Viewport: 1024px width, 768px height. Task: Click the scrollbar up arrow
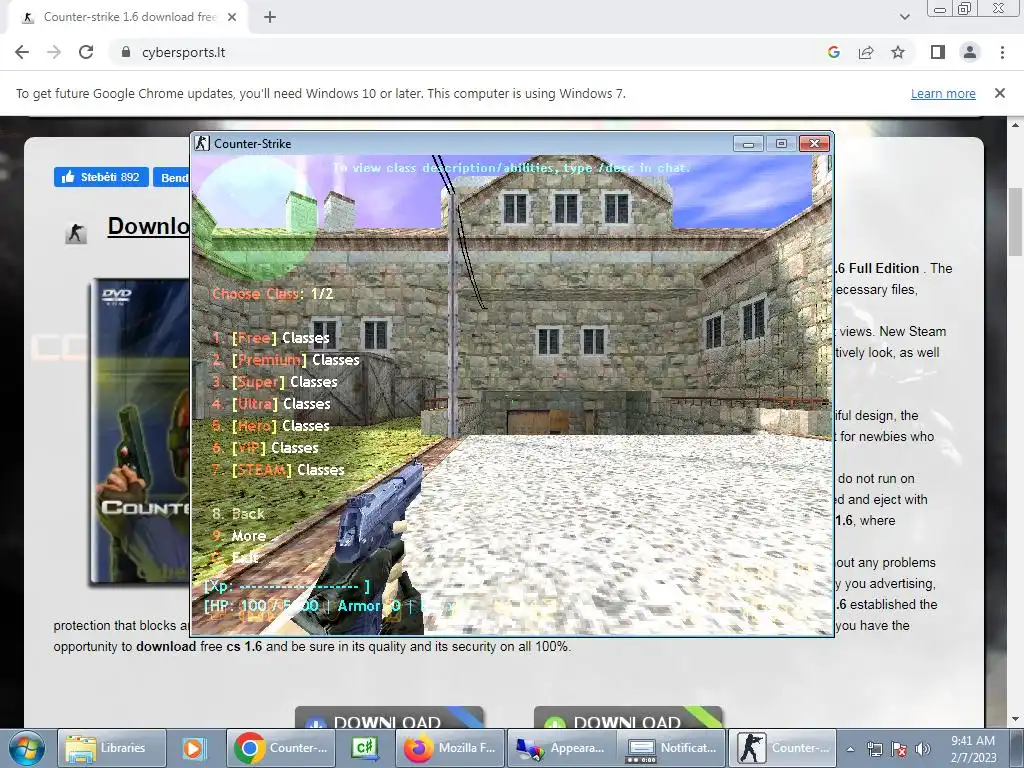coord(1015,124)
